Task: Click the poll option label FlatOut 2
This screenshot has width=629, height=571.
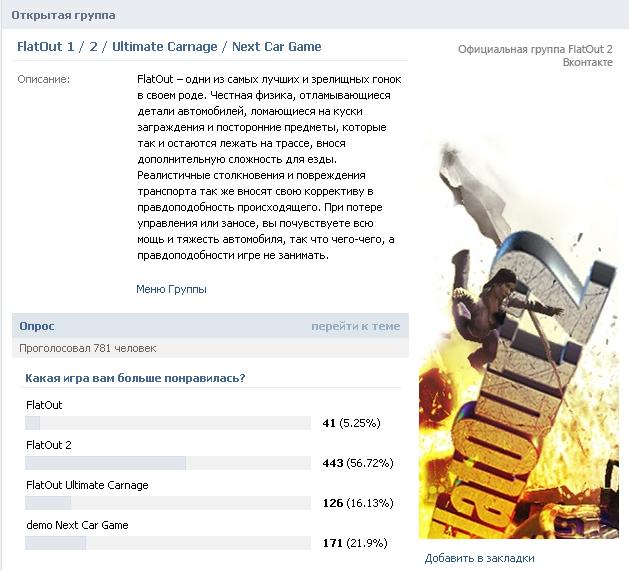Action: 49,445
